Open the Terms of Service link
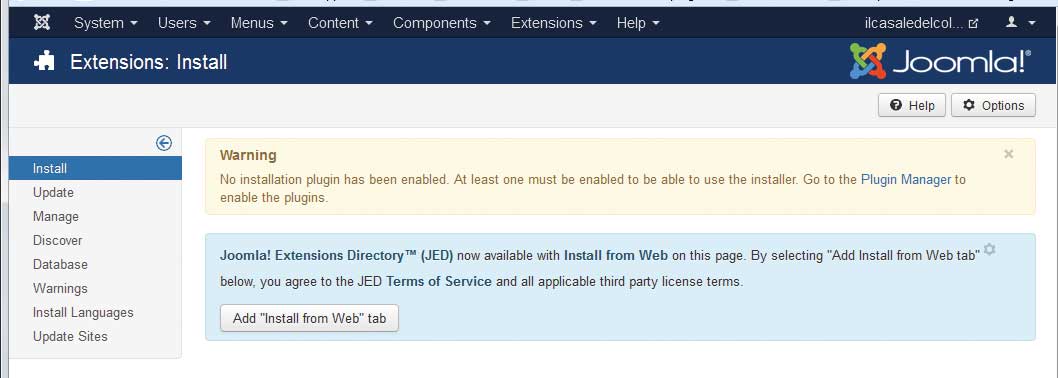The width and height of the screenshot is (1058, 378). 439,282
